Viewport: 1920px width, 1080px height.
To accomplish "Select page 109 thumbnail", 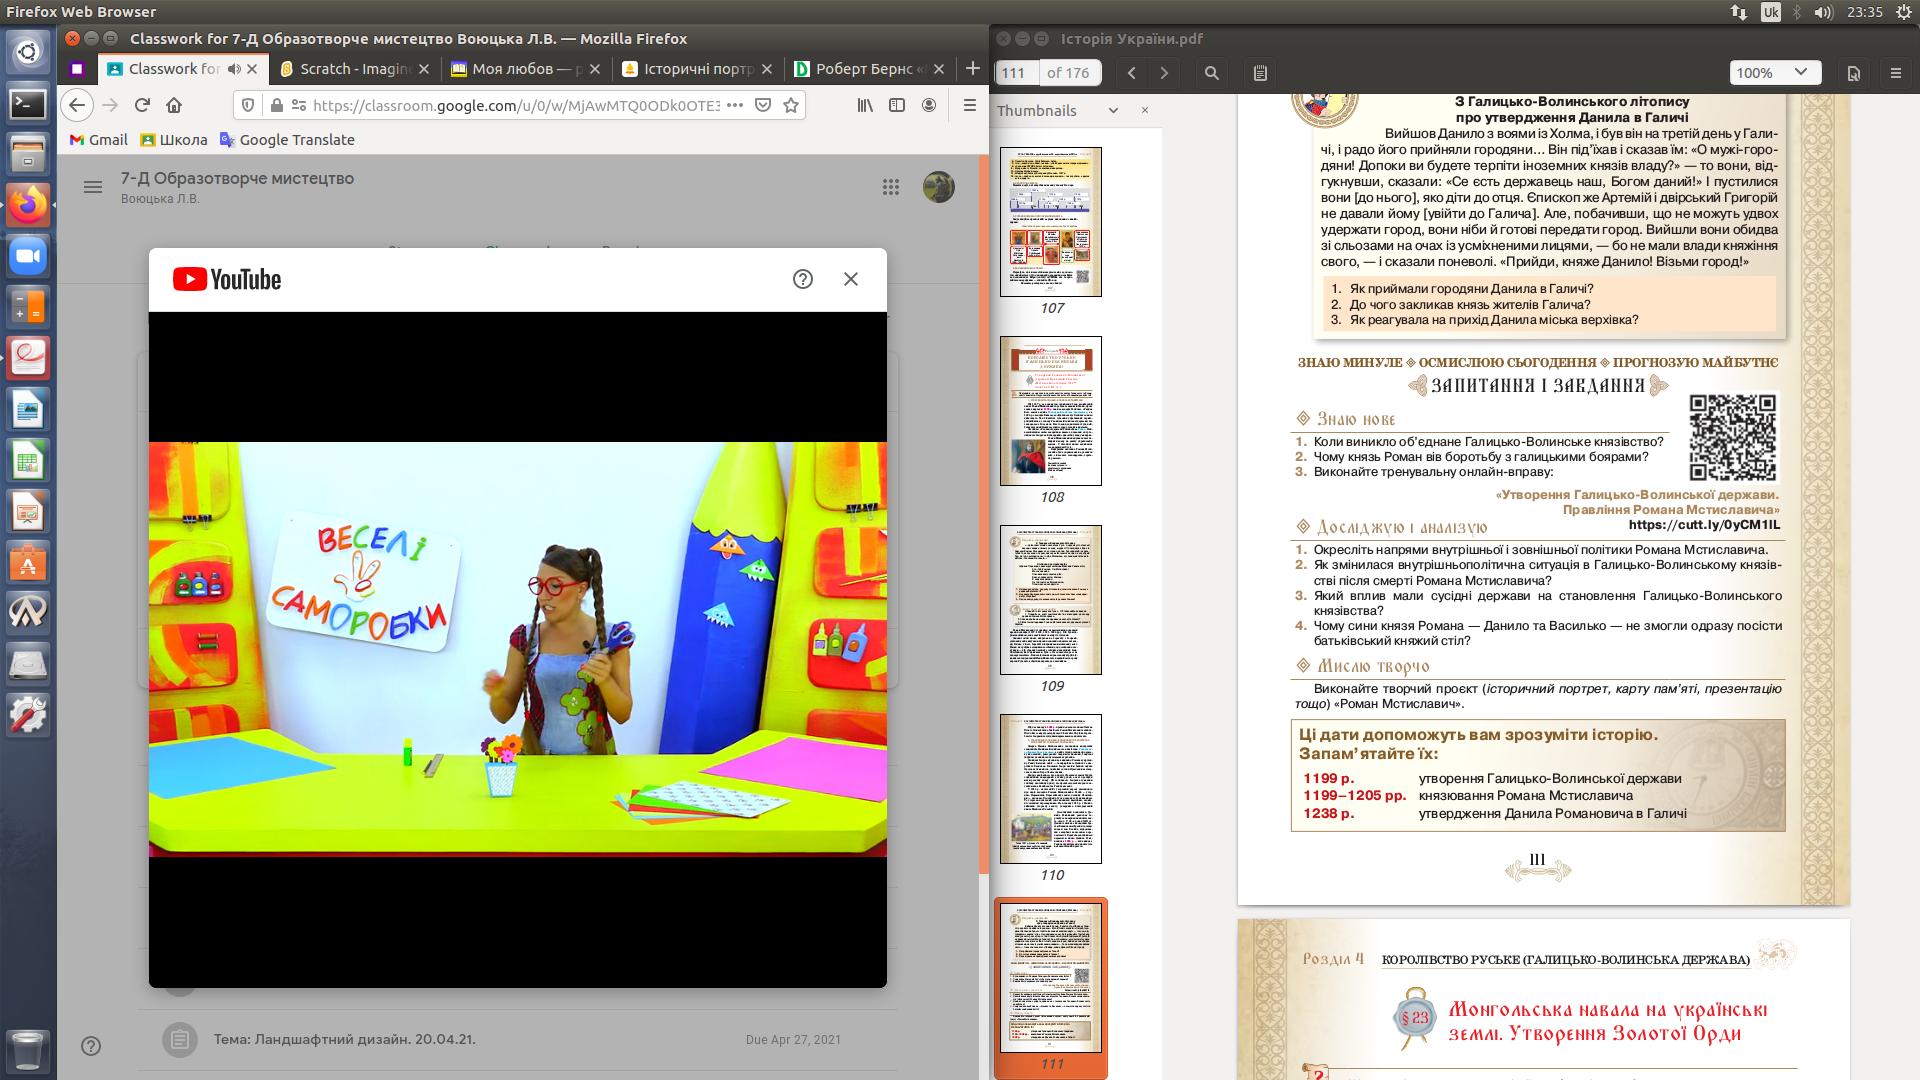I will [1051, 600].
